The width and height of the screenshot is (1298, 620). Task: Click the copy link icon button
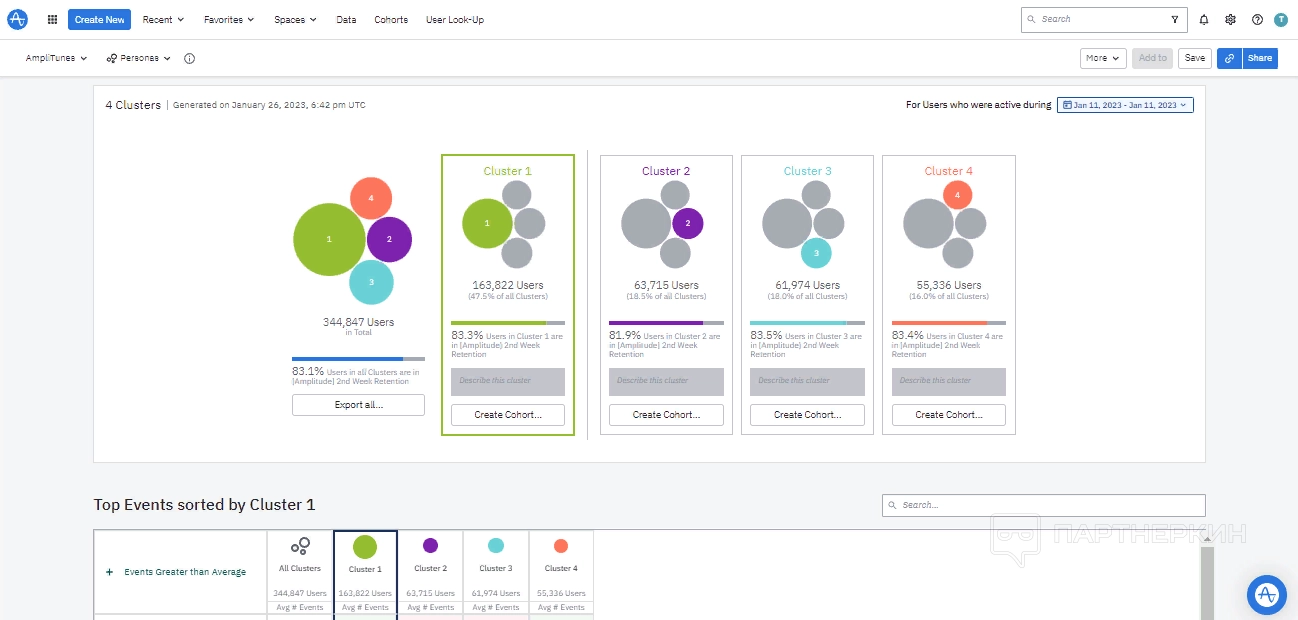click(x=1229, y=58)
